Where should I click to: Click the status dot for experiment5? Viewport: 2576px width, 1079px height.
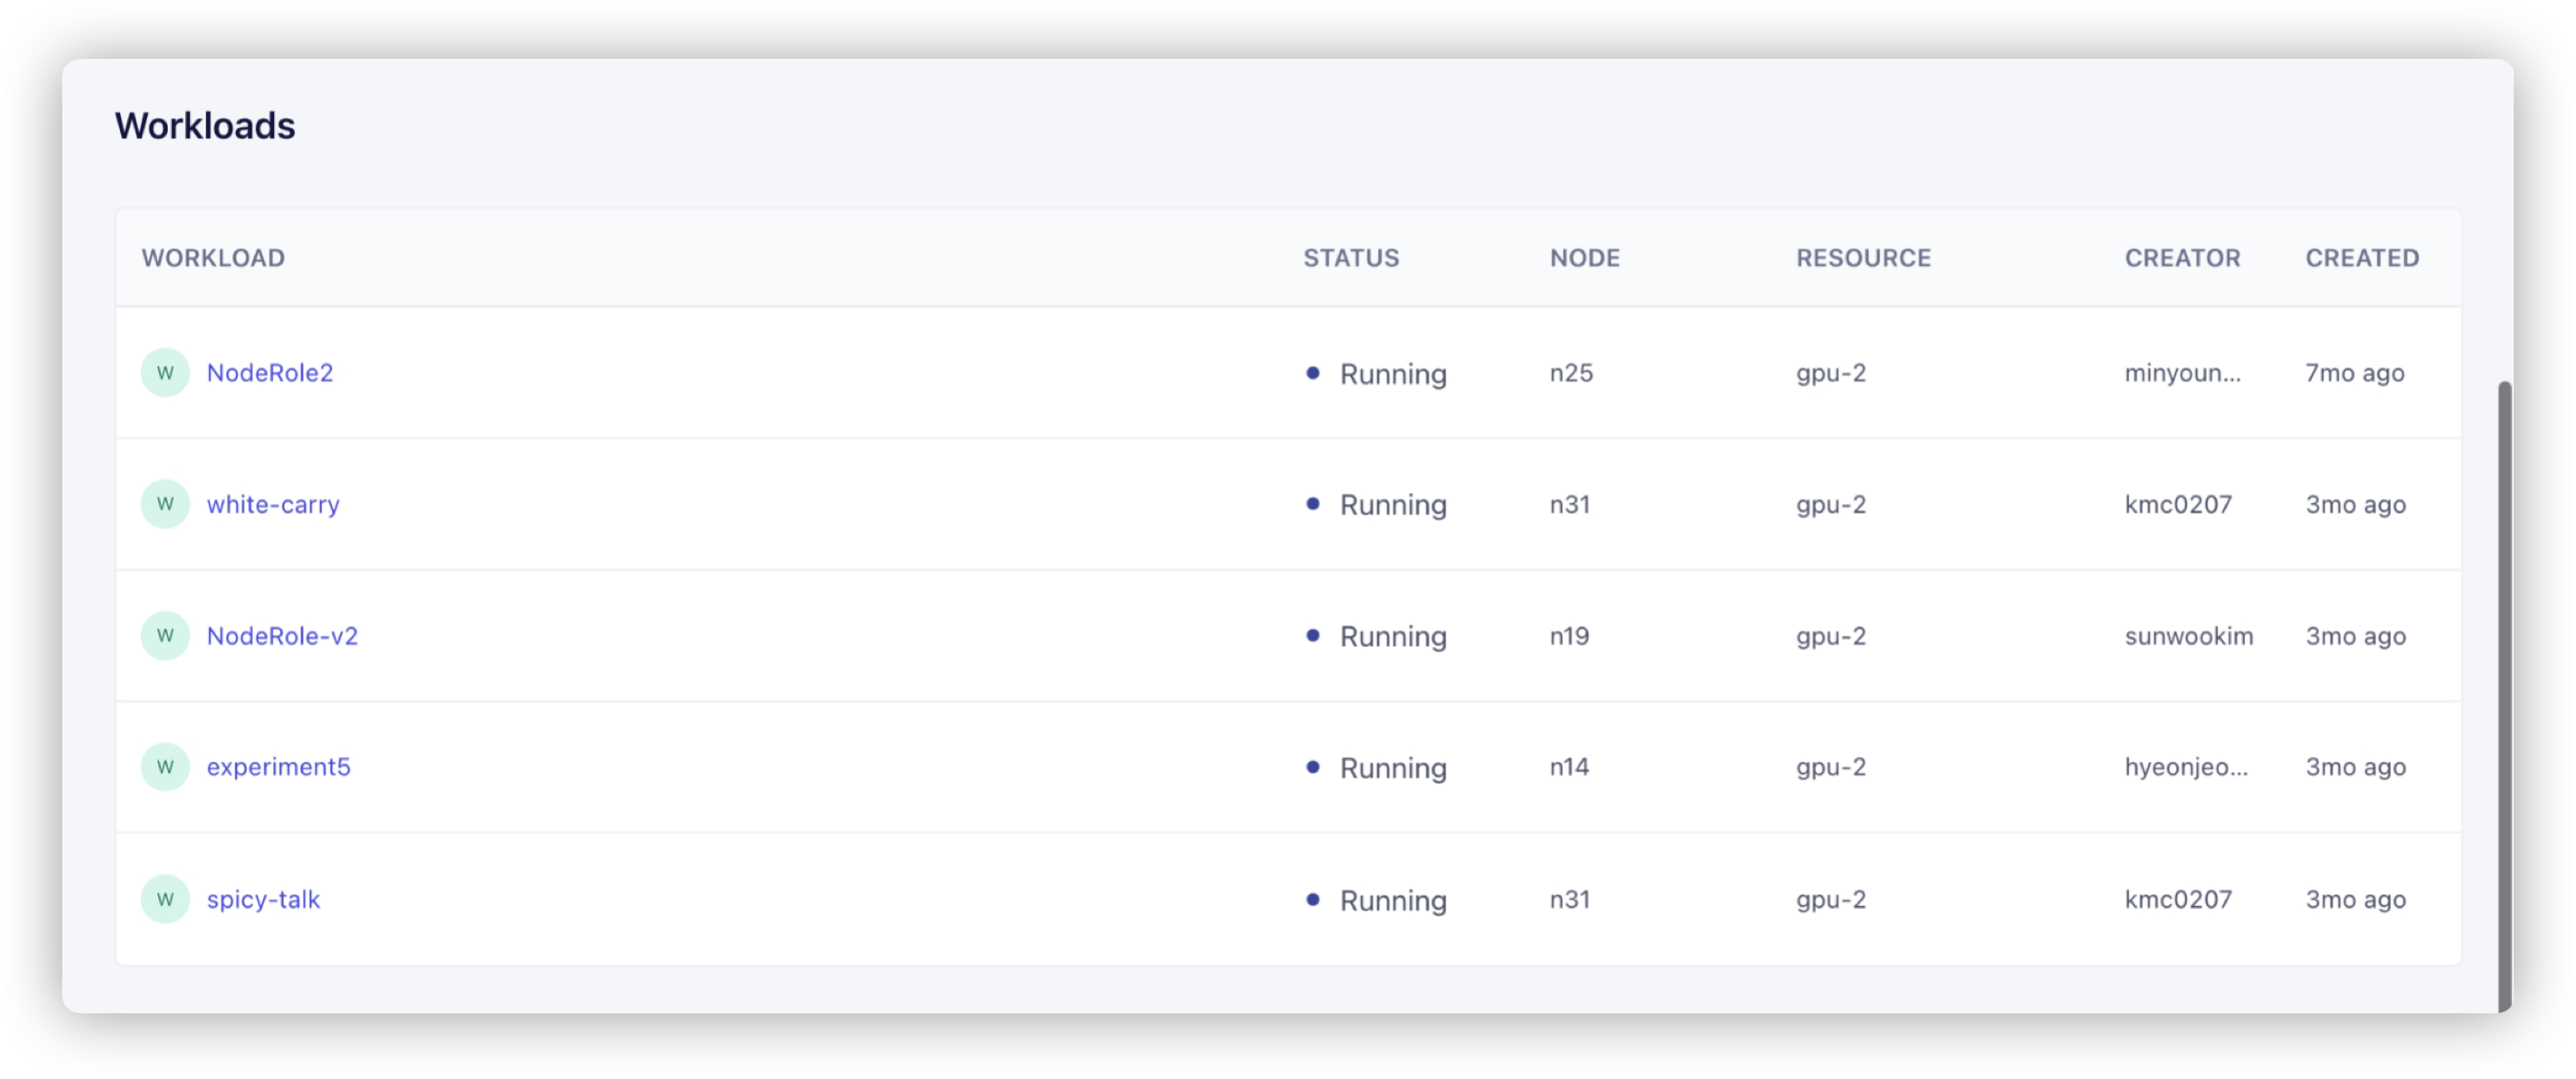[x=1313, y=767]
